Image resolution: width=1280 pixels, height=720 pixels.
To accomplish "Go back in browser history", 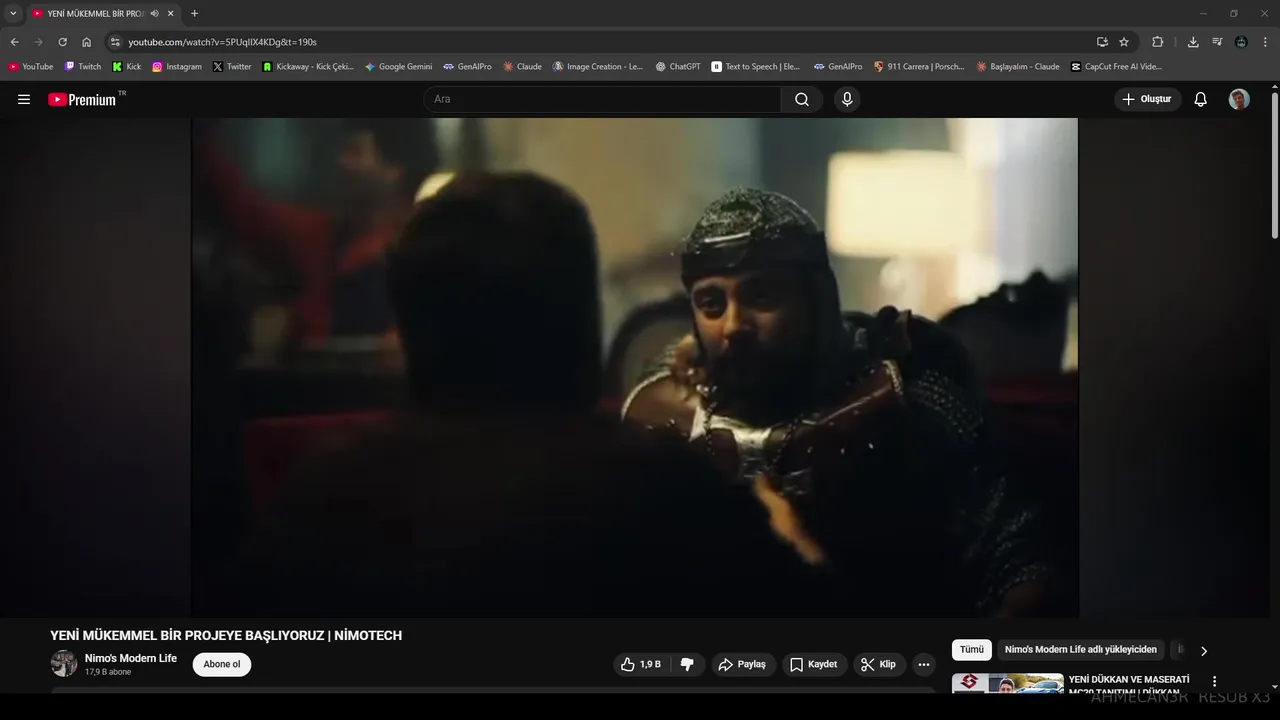I will pos(14,42).
